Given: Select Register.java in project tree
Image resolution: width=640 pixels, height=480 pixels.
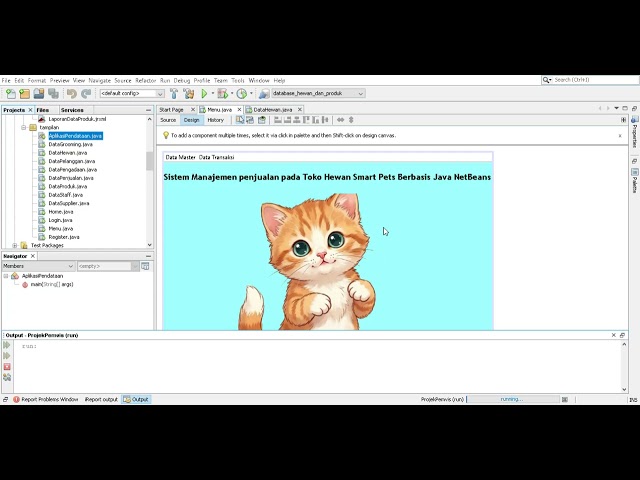Looking at the screenshot, I should click(64, 237).
